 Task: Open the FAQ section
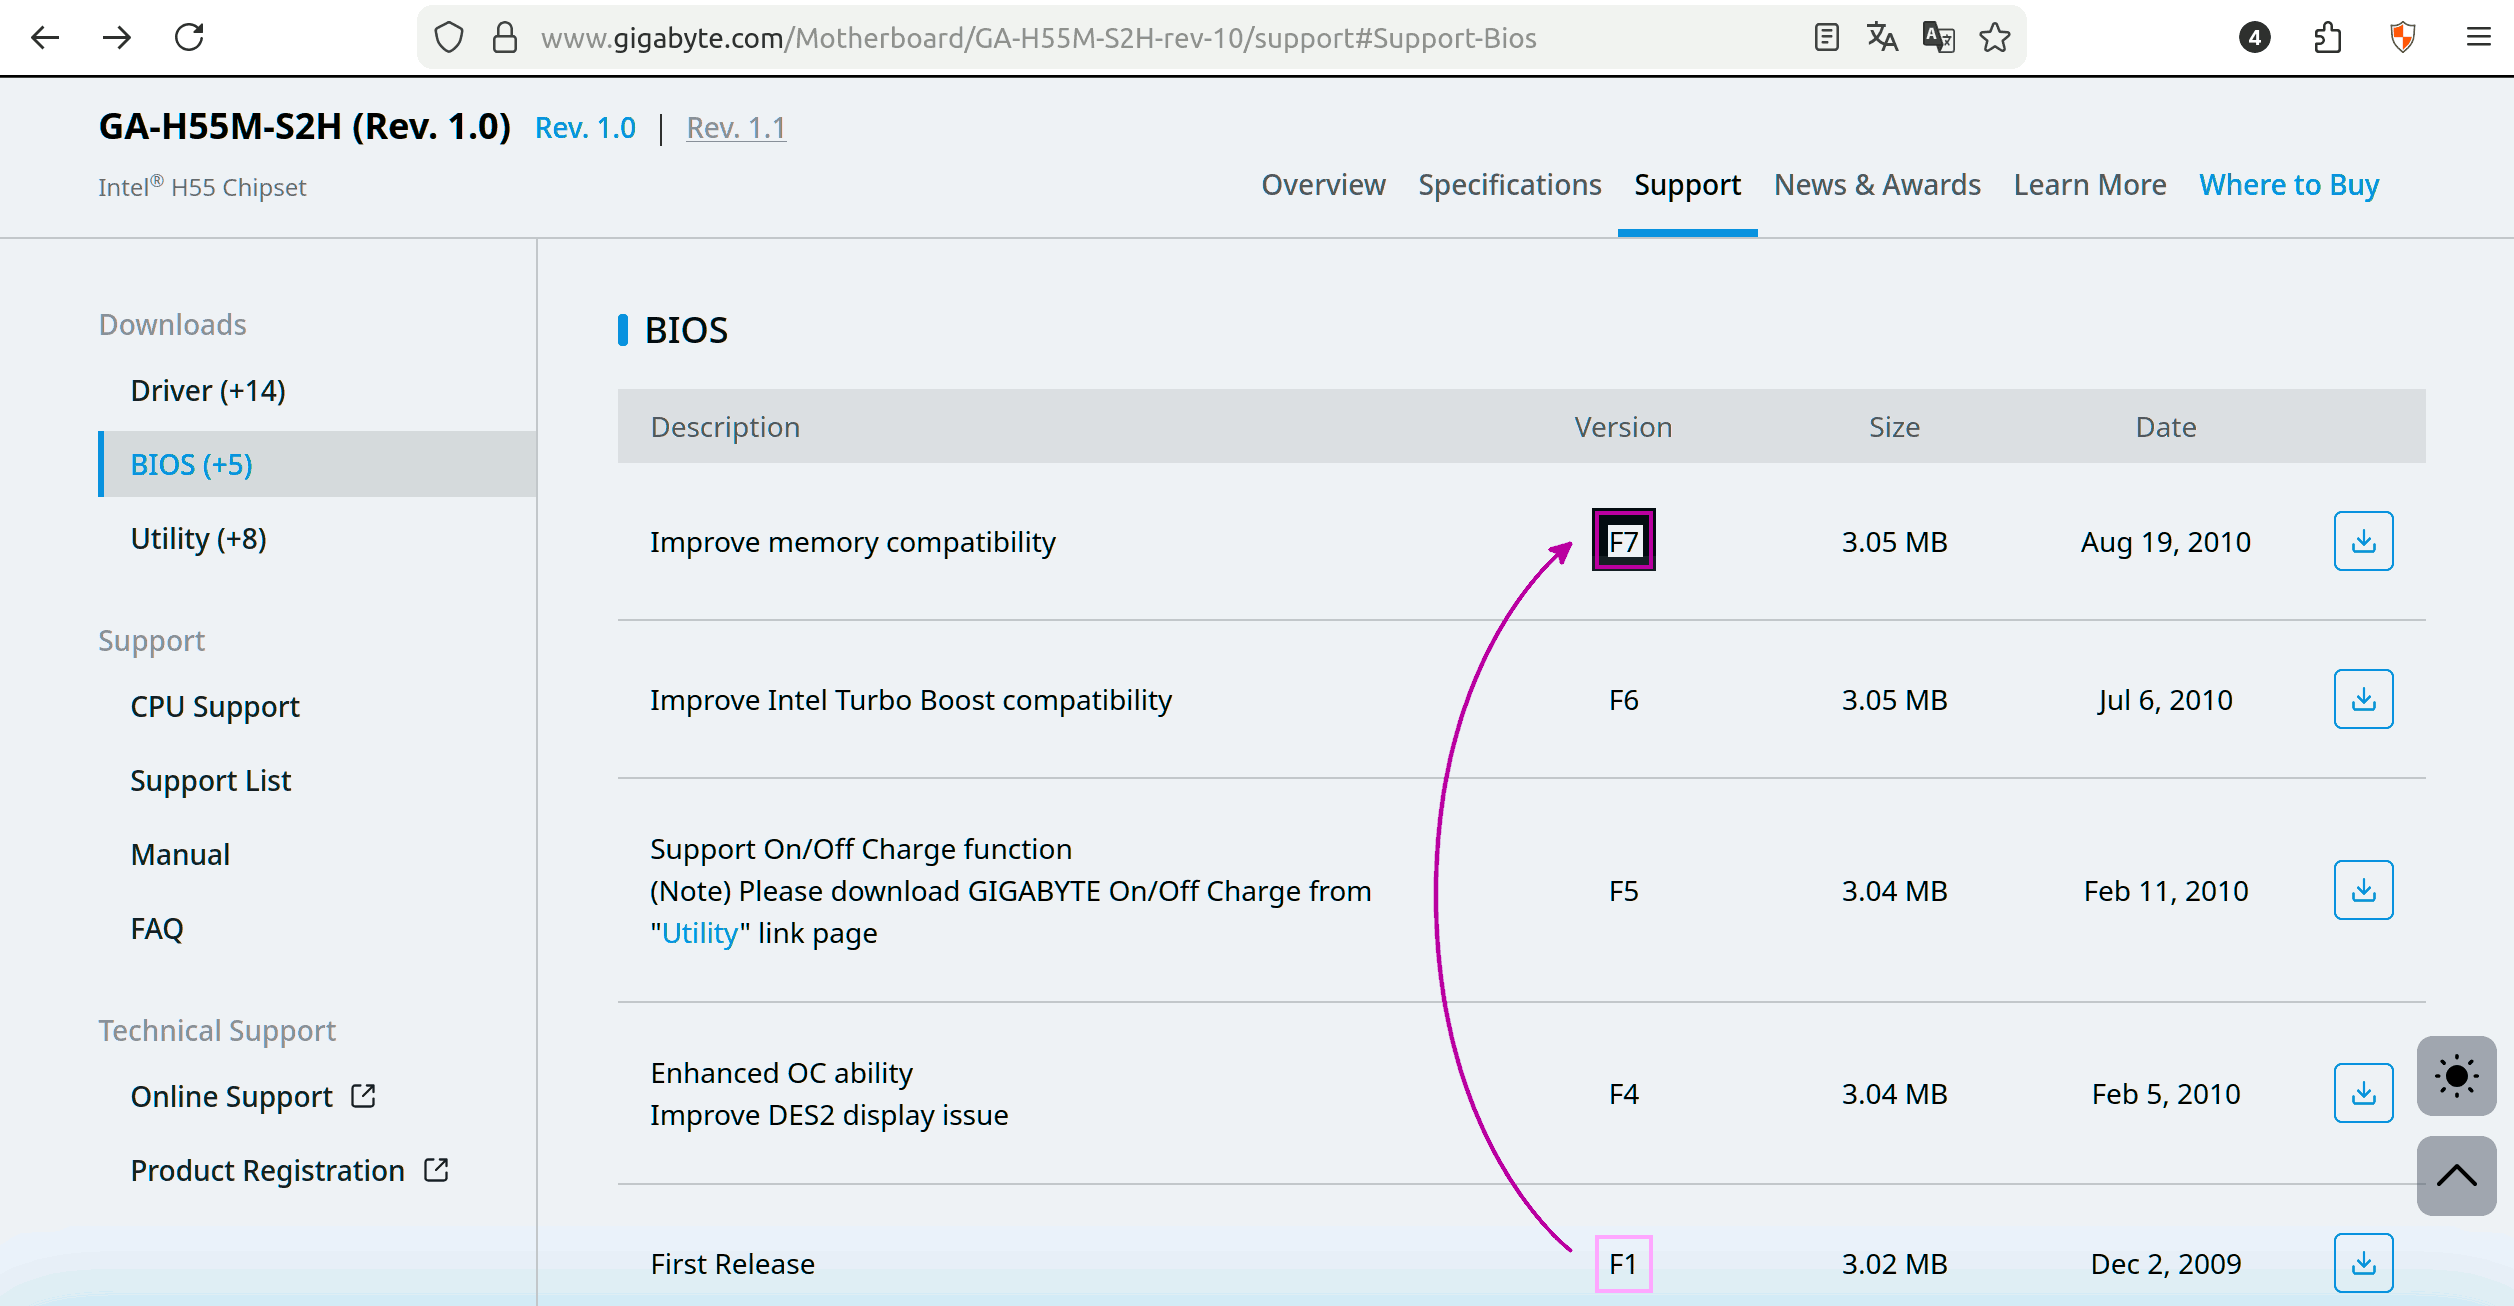pos(157,929)
